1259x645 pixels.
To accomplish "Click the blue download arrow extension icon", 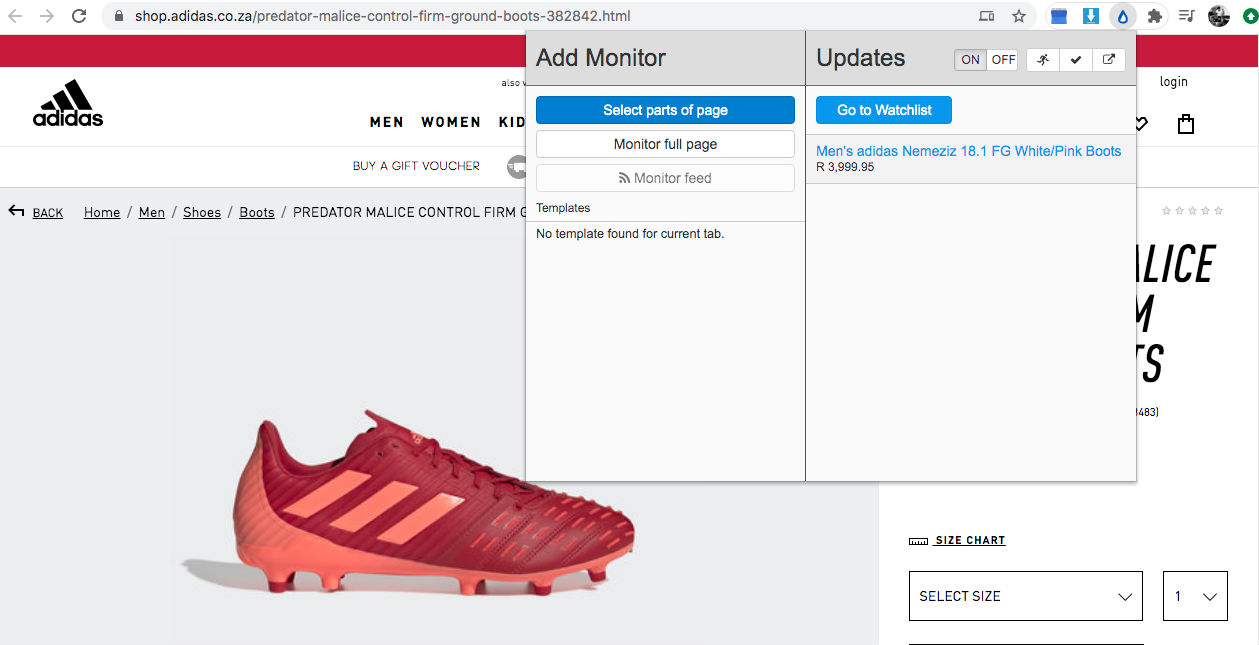I will point(1091,16).
